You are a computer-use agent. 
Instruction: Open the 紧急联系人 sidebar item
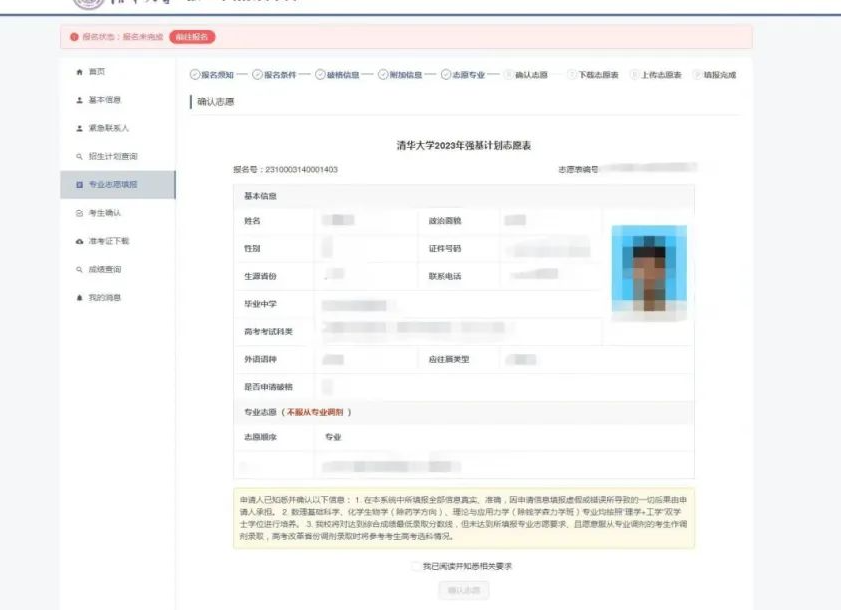pos(118,128)
